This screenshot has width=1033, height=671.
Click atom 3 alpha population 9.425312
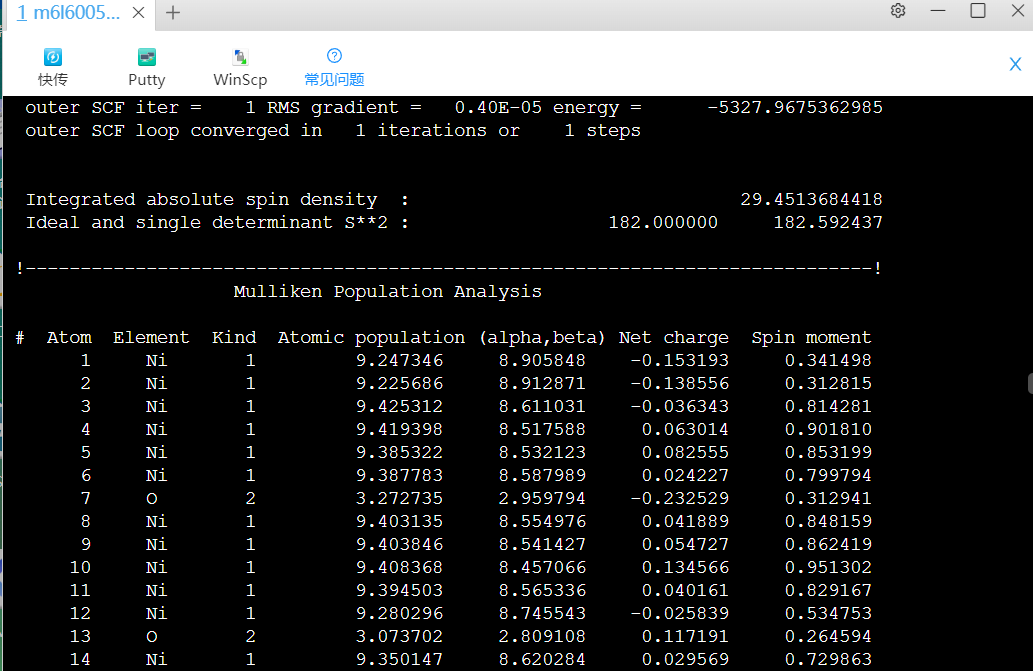(399, 407)
